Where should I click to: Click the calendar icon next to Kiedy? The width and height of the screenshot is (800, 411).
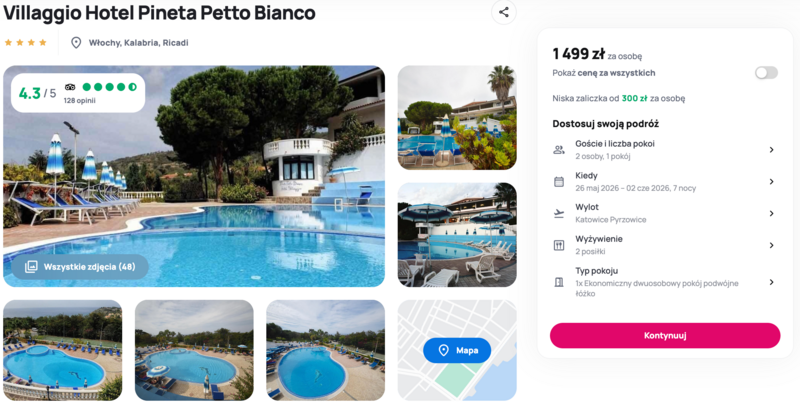click(559, 182)
